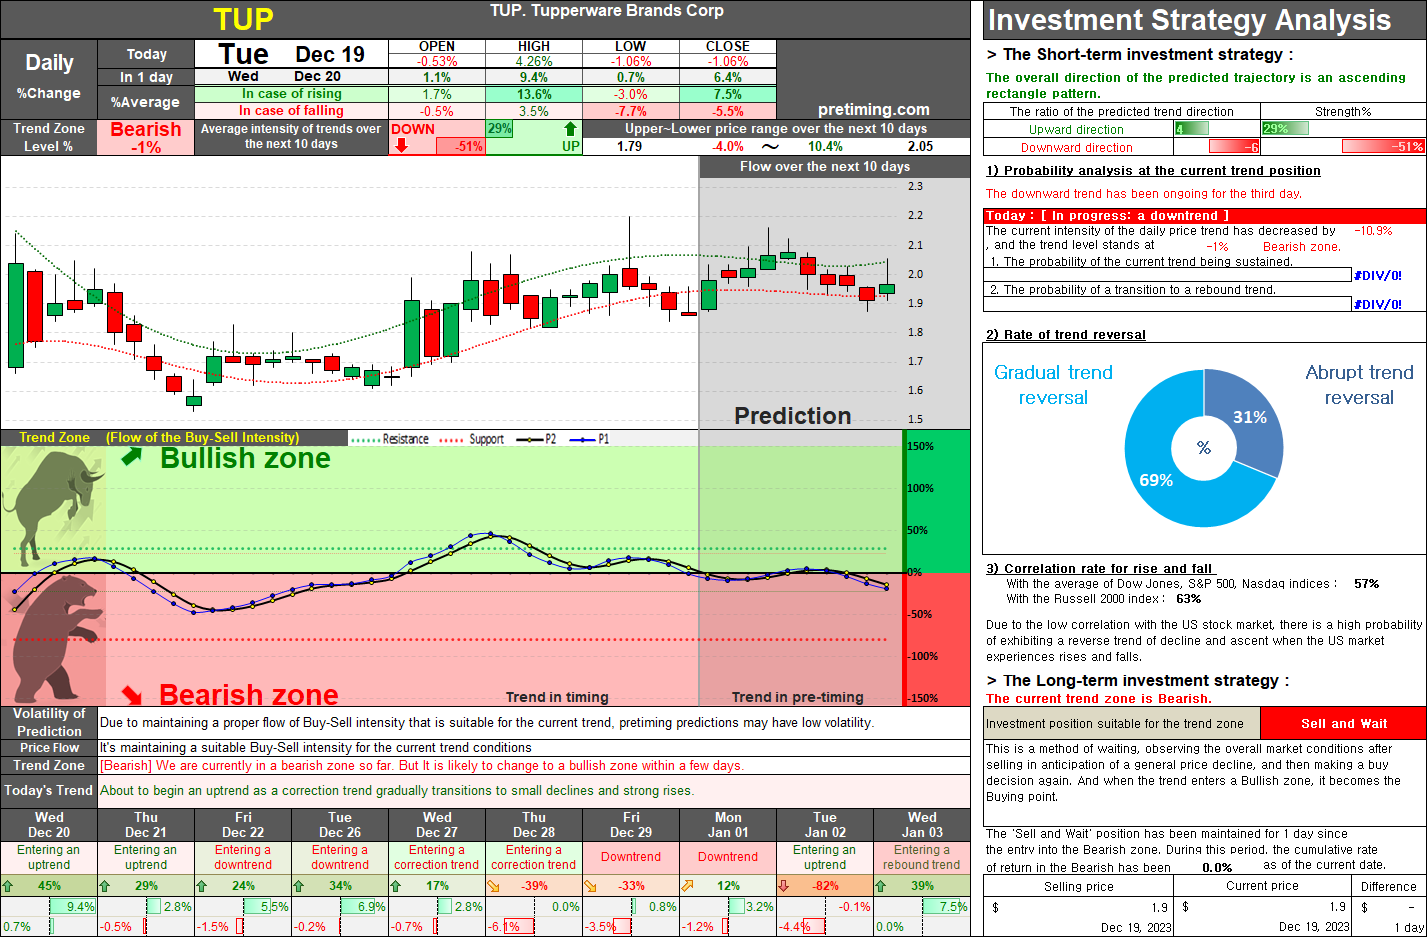
Task: Click the Resistance legend marker
Action: (366, 439)
